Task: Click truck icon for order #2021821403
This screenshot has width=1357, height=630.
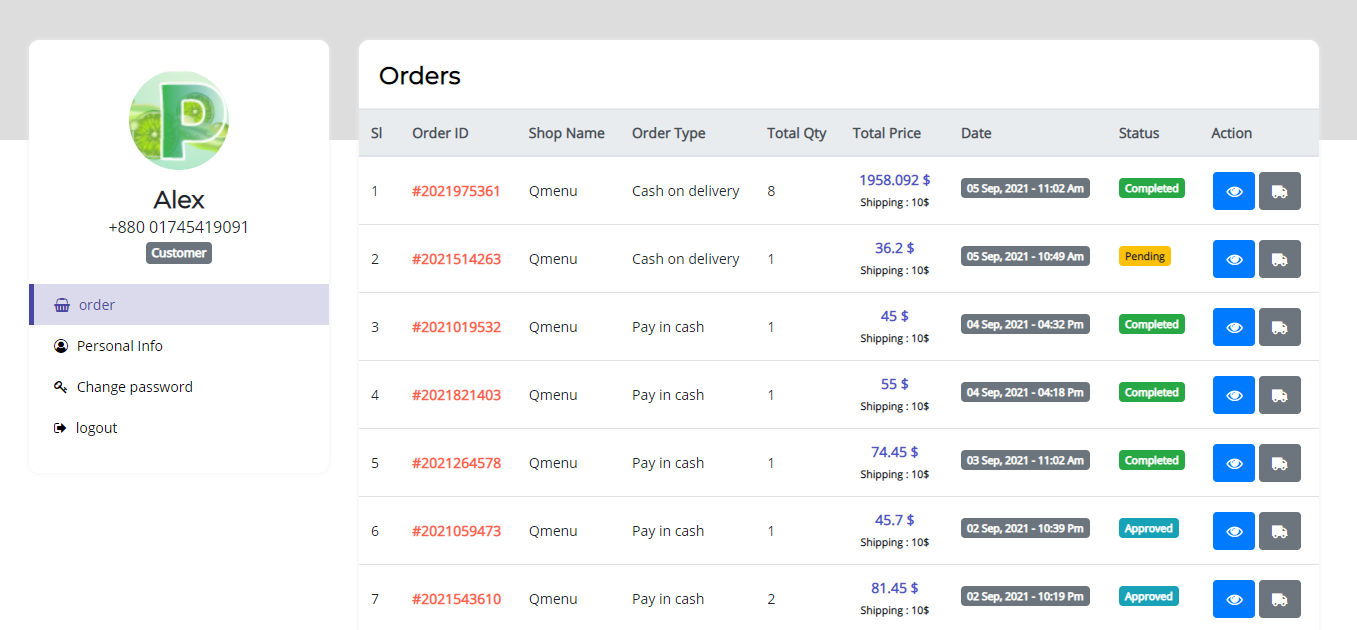Action: [x=1279, y=395]
